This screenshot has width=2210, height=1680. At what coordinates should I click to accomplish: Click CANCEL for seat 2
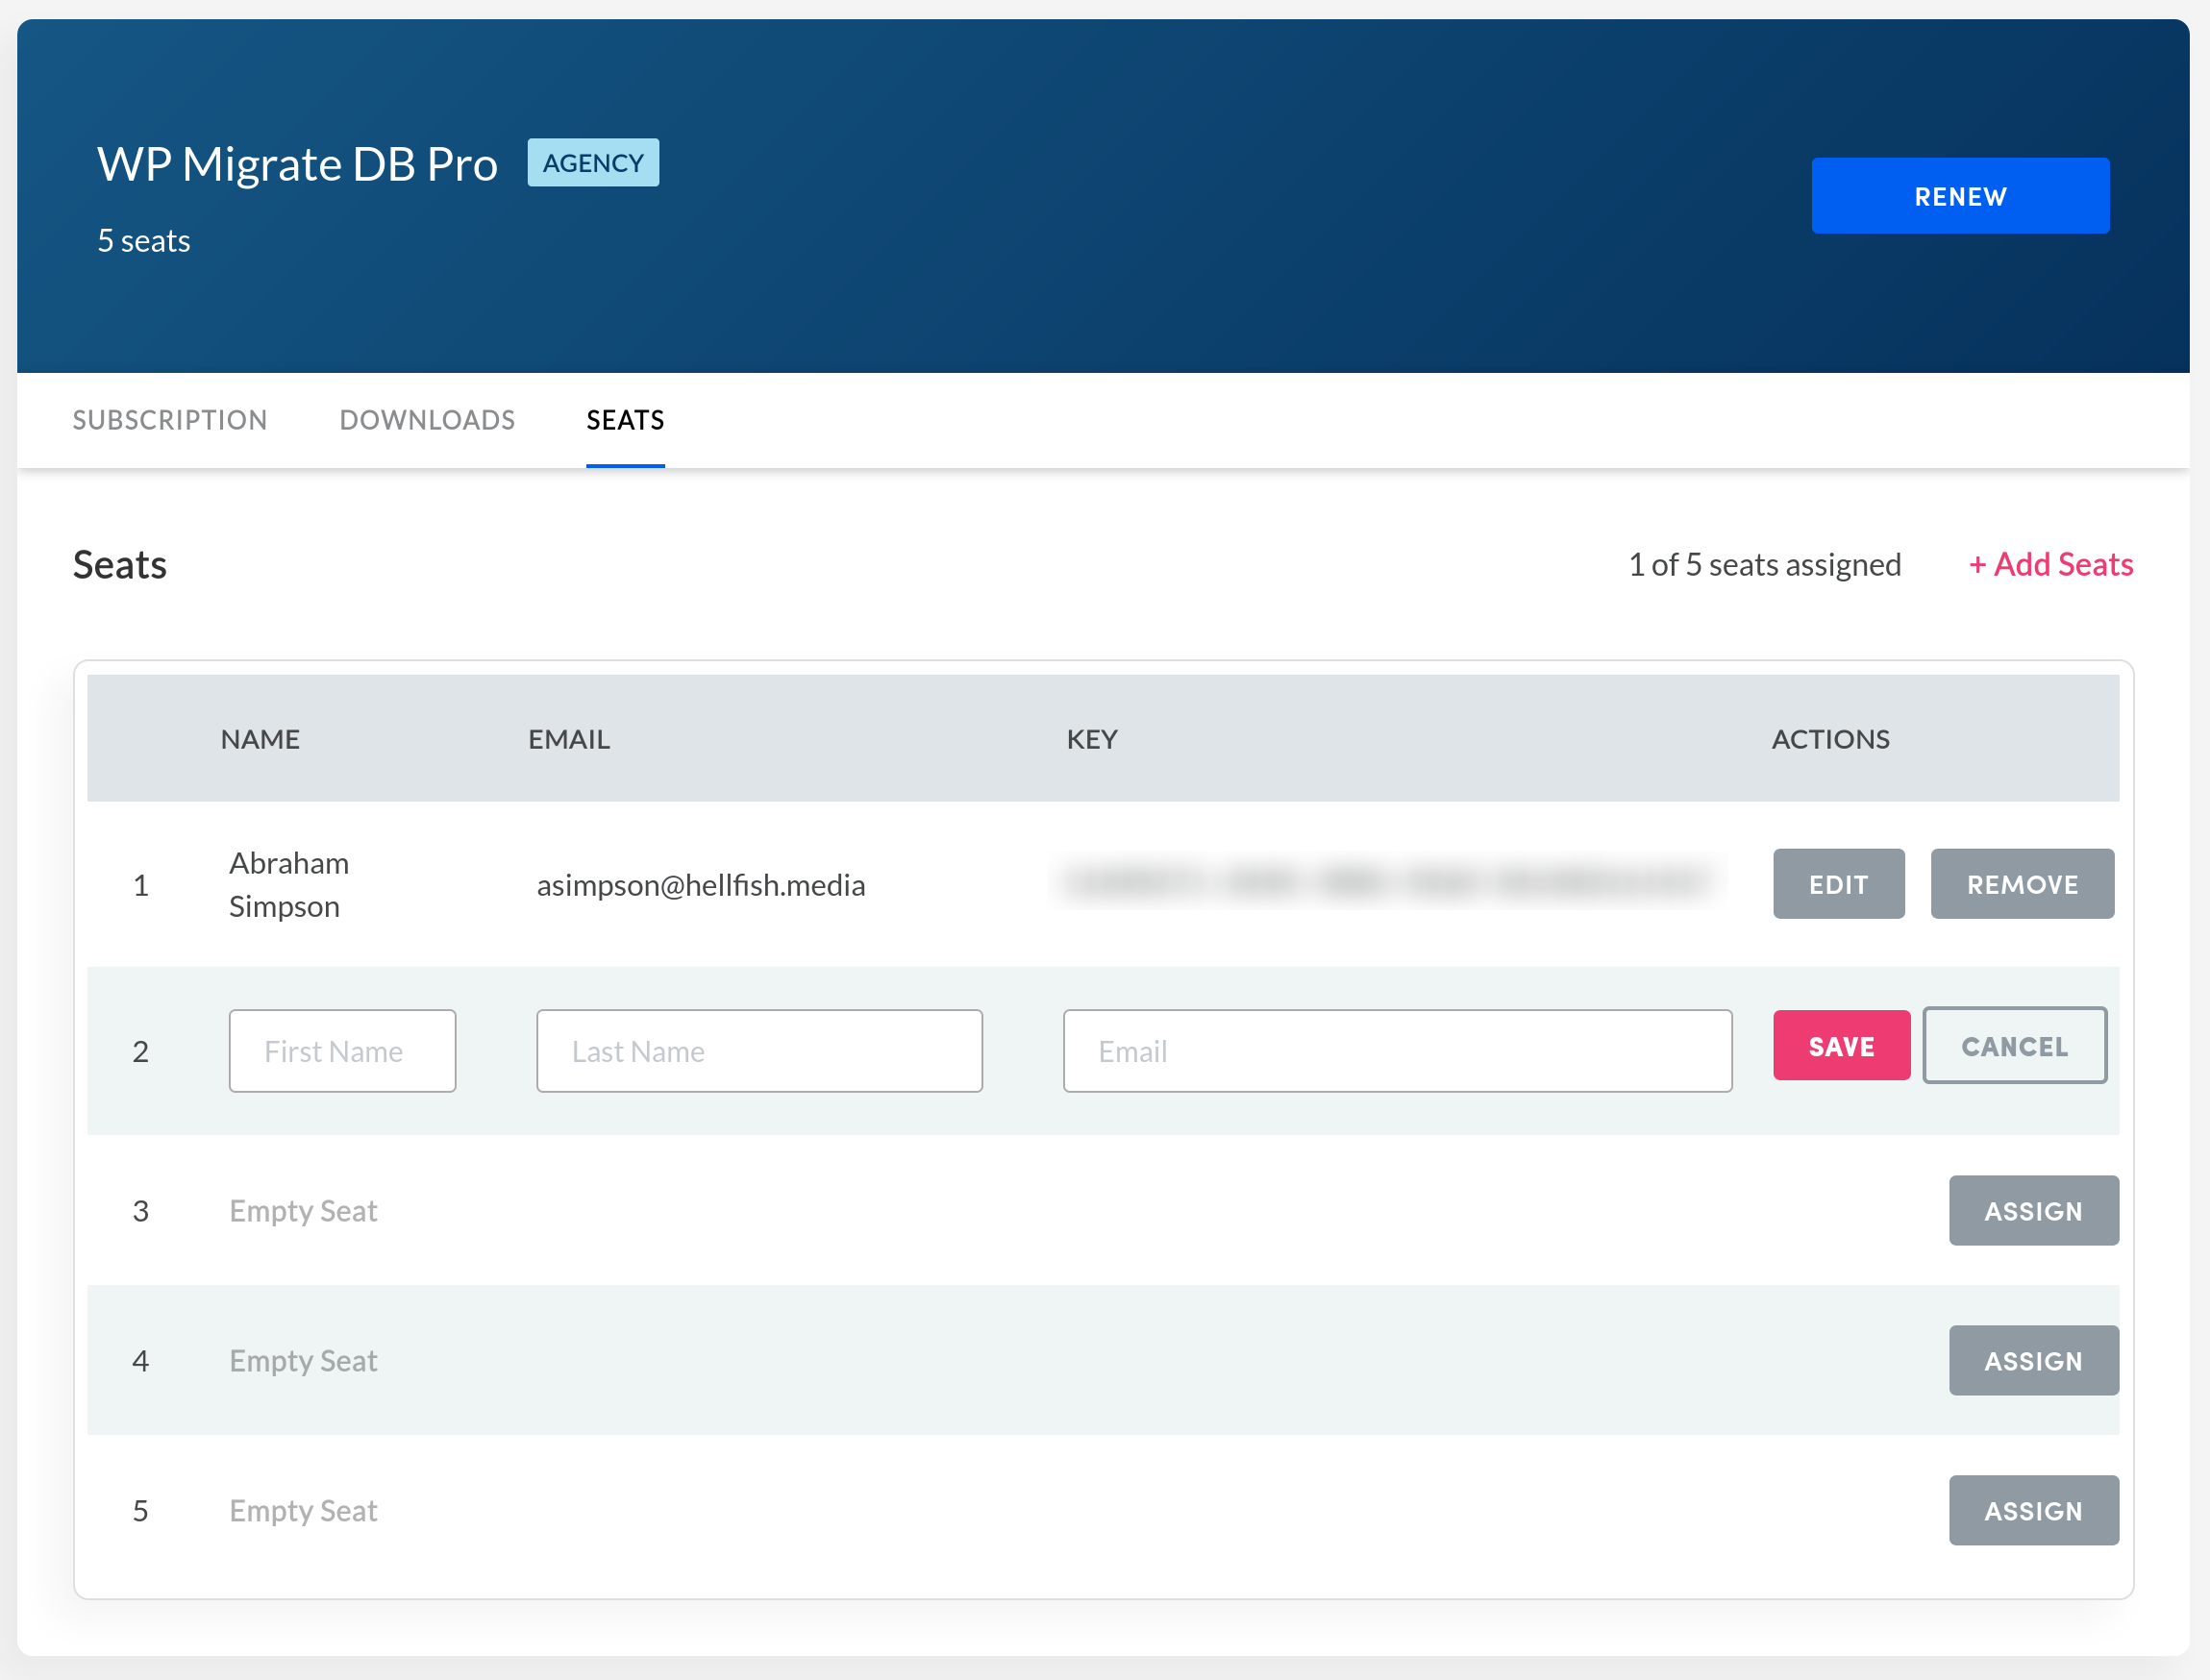pyautogui.click(x=2016, y=1045)
